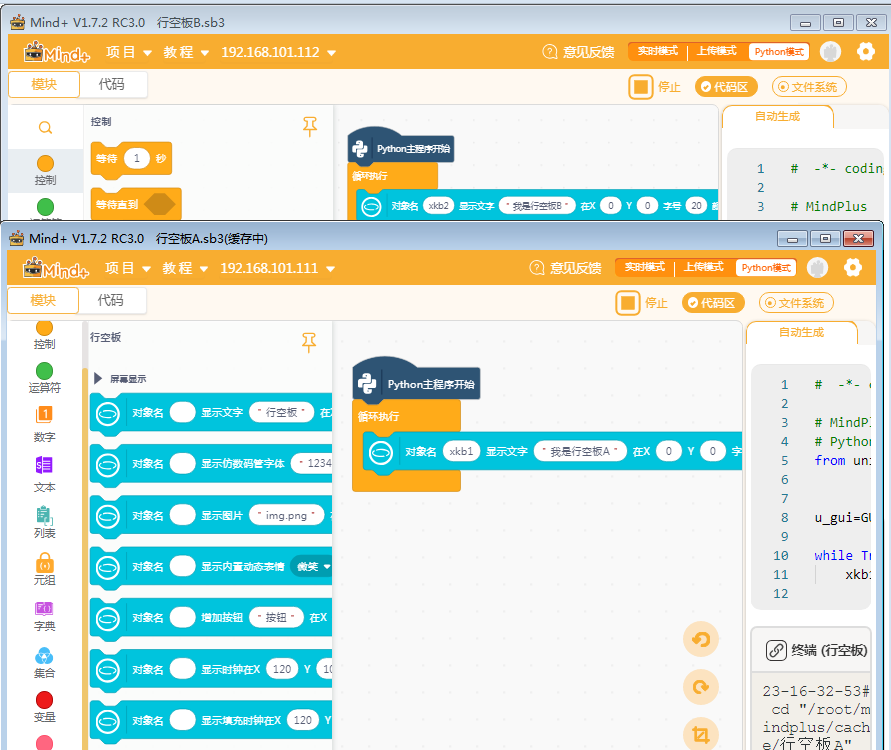Switch to 实时模式 in 行空板B window
Screen dimensions: 891x750
(x=657, y=51)
